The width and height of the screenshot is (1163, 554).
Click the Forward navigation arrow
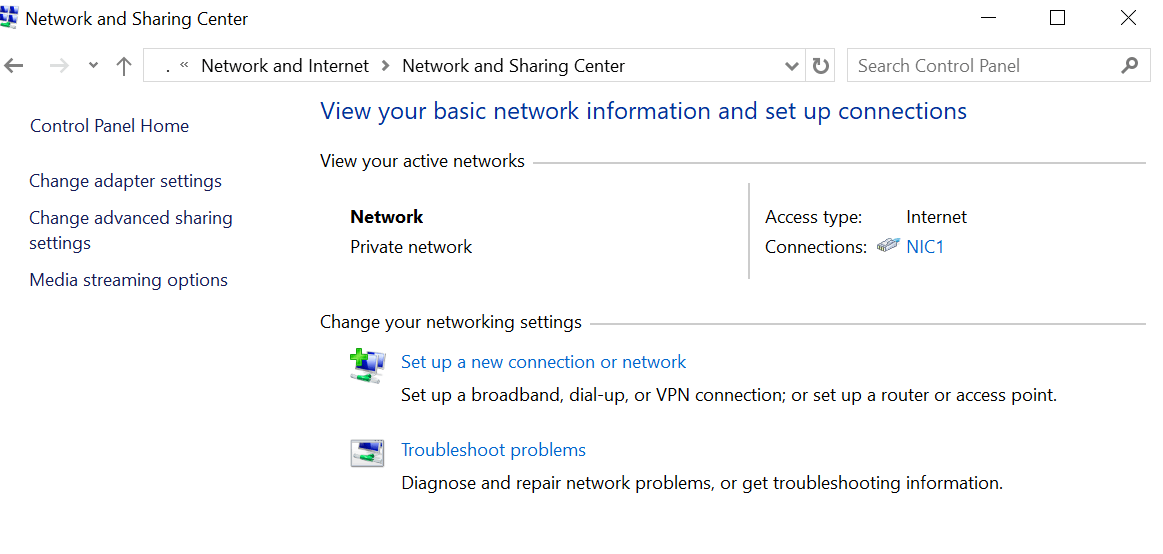(59, 66)
